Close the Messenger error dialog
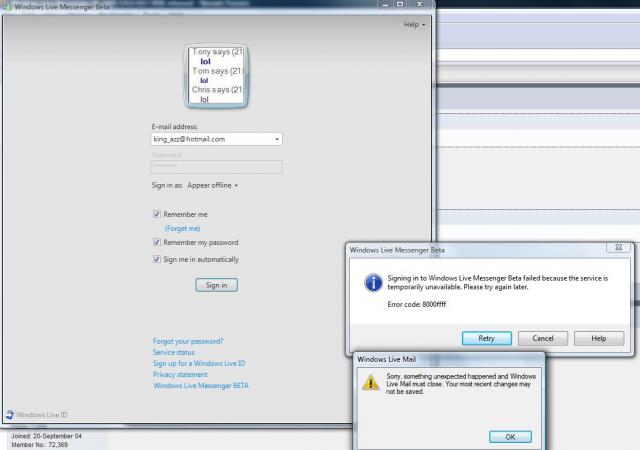This screenshot has width=640, height=450. 618,247
